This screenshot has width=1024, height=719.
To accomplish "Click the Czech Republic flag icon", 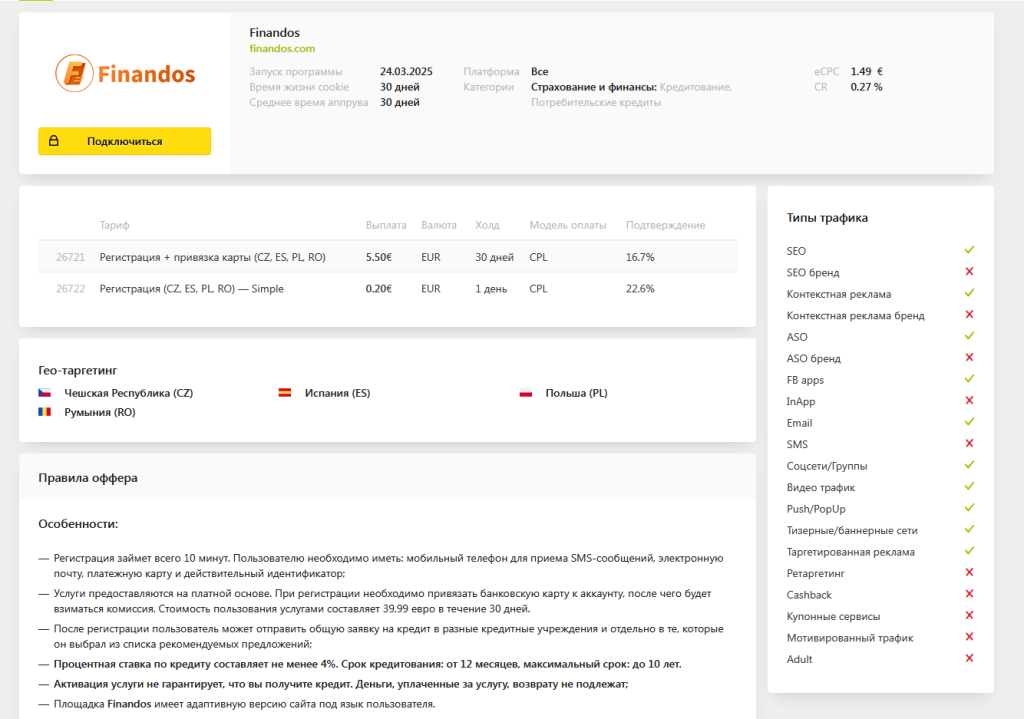I will pyautogui.click(x=45, y=393).
